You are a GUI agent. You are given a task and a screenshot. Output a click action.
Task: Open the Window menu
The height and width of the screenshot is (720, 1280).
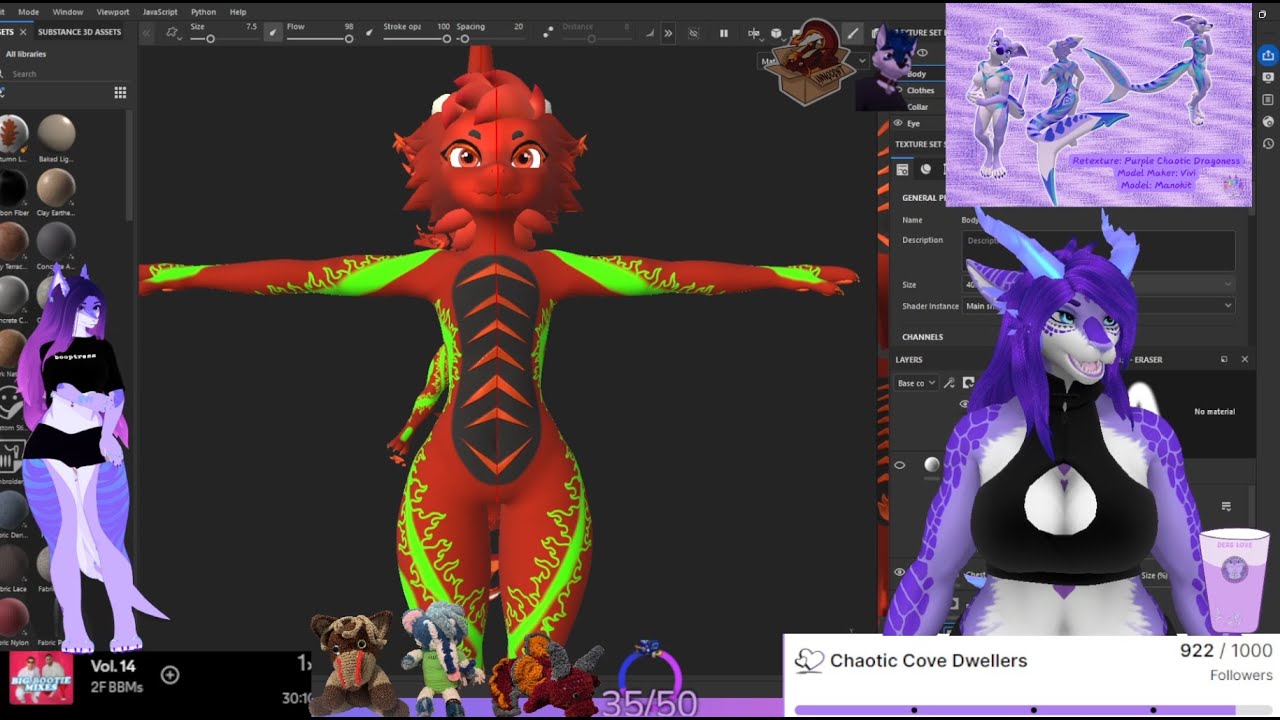pyautogui.click(x=67, y=12)
